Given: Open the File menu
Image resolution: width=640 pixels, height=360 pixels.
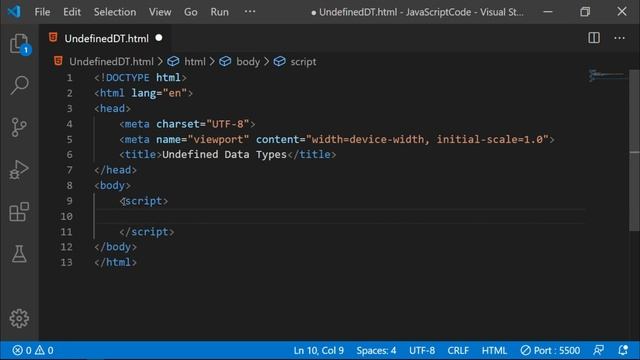Looking at the screenshot, I should tap(42, 12).
